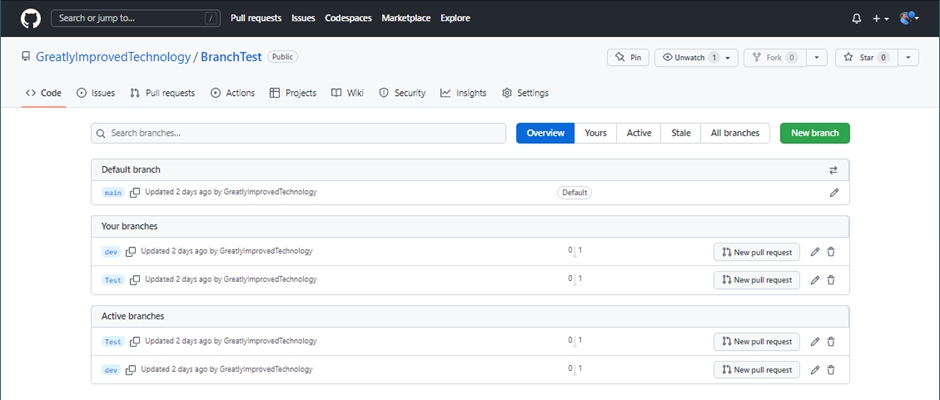The width and height of the screenshot is (940, 400).
Task: Rename the main default branch
Action: (834, 192)
